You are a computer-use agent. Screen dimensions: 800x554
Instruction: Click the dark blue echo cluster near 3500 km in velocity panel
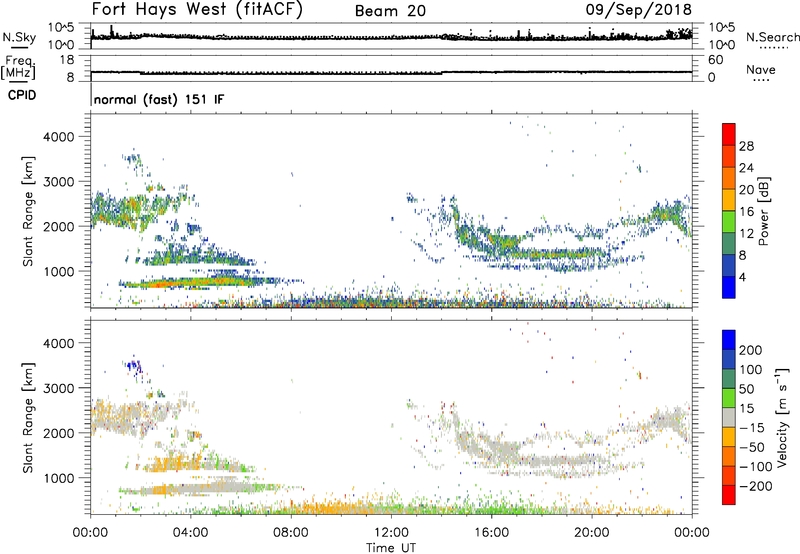click(x=133, y=366)
